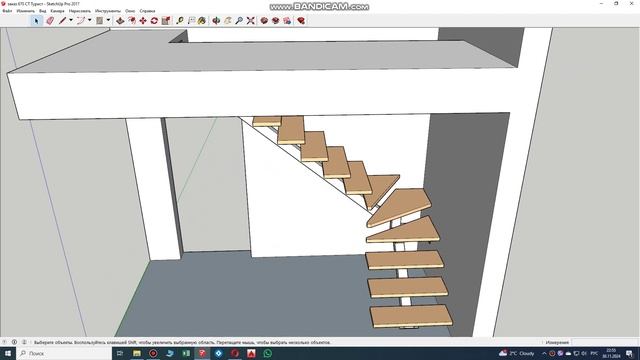The width and height of the screenshot is (640, 360).
Task: Open the Cloudy weather widget
Action: pyautogui.click(x=517, y=353)
